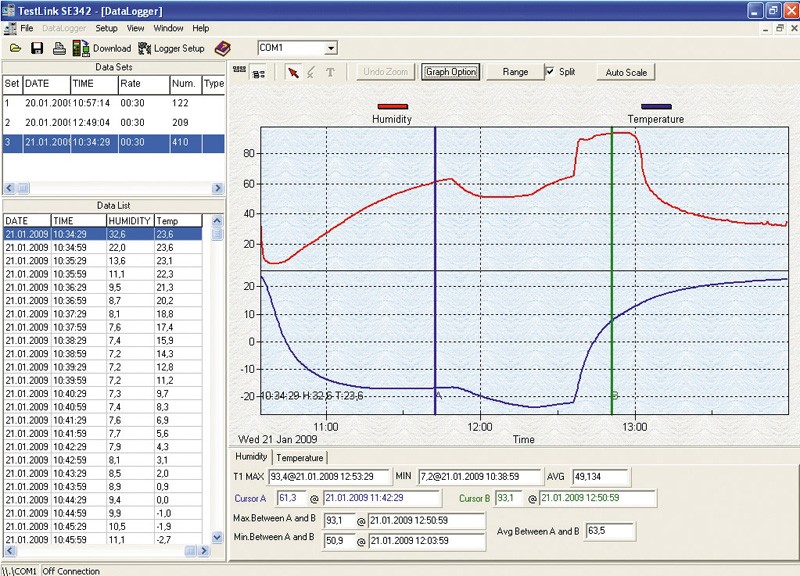Click Avg Between A and B field 63,5
The image size is (800, 576).
pyautogui.click(x=610, y=531)
